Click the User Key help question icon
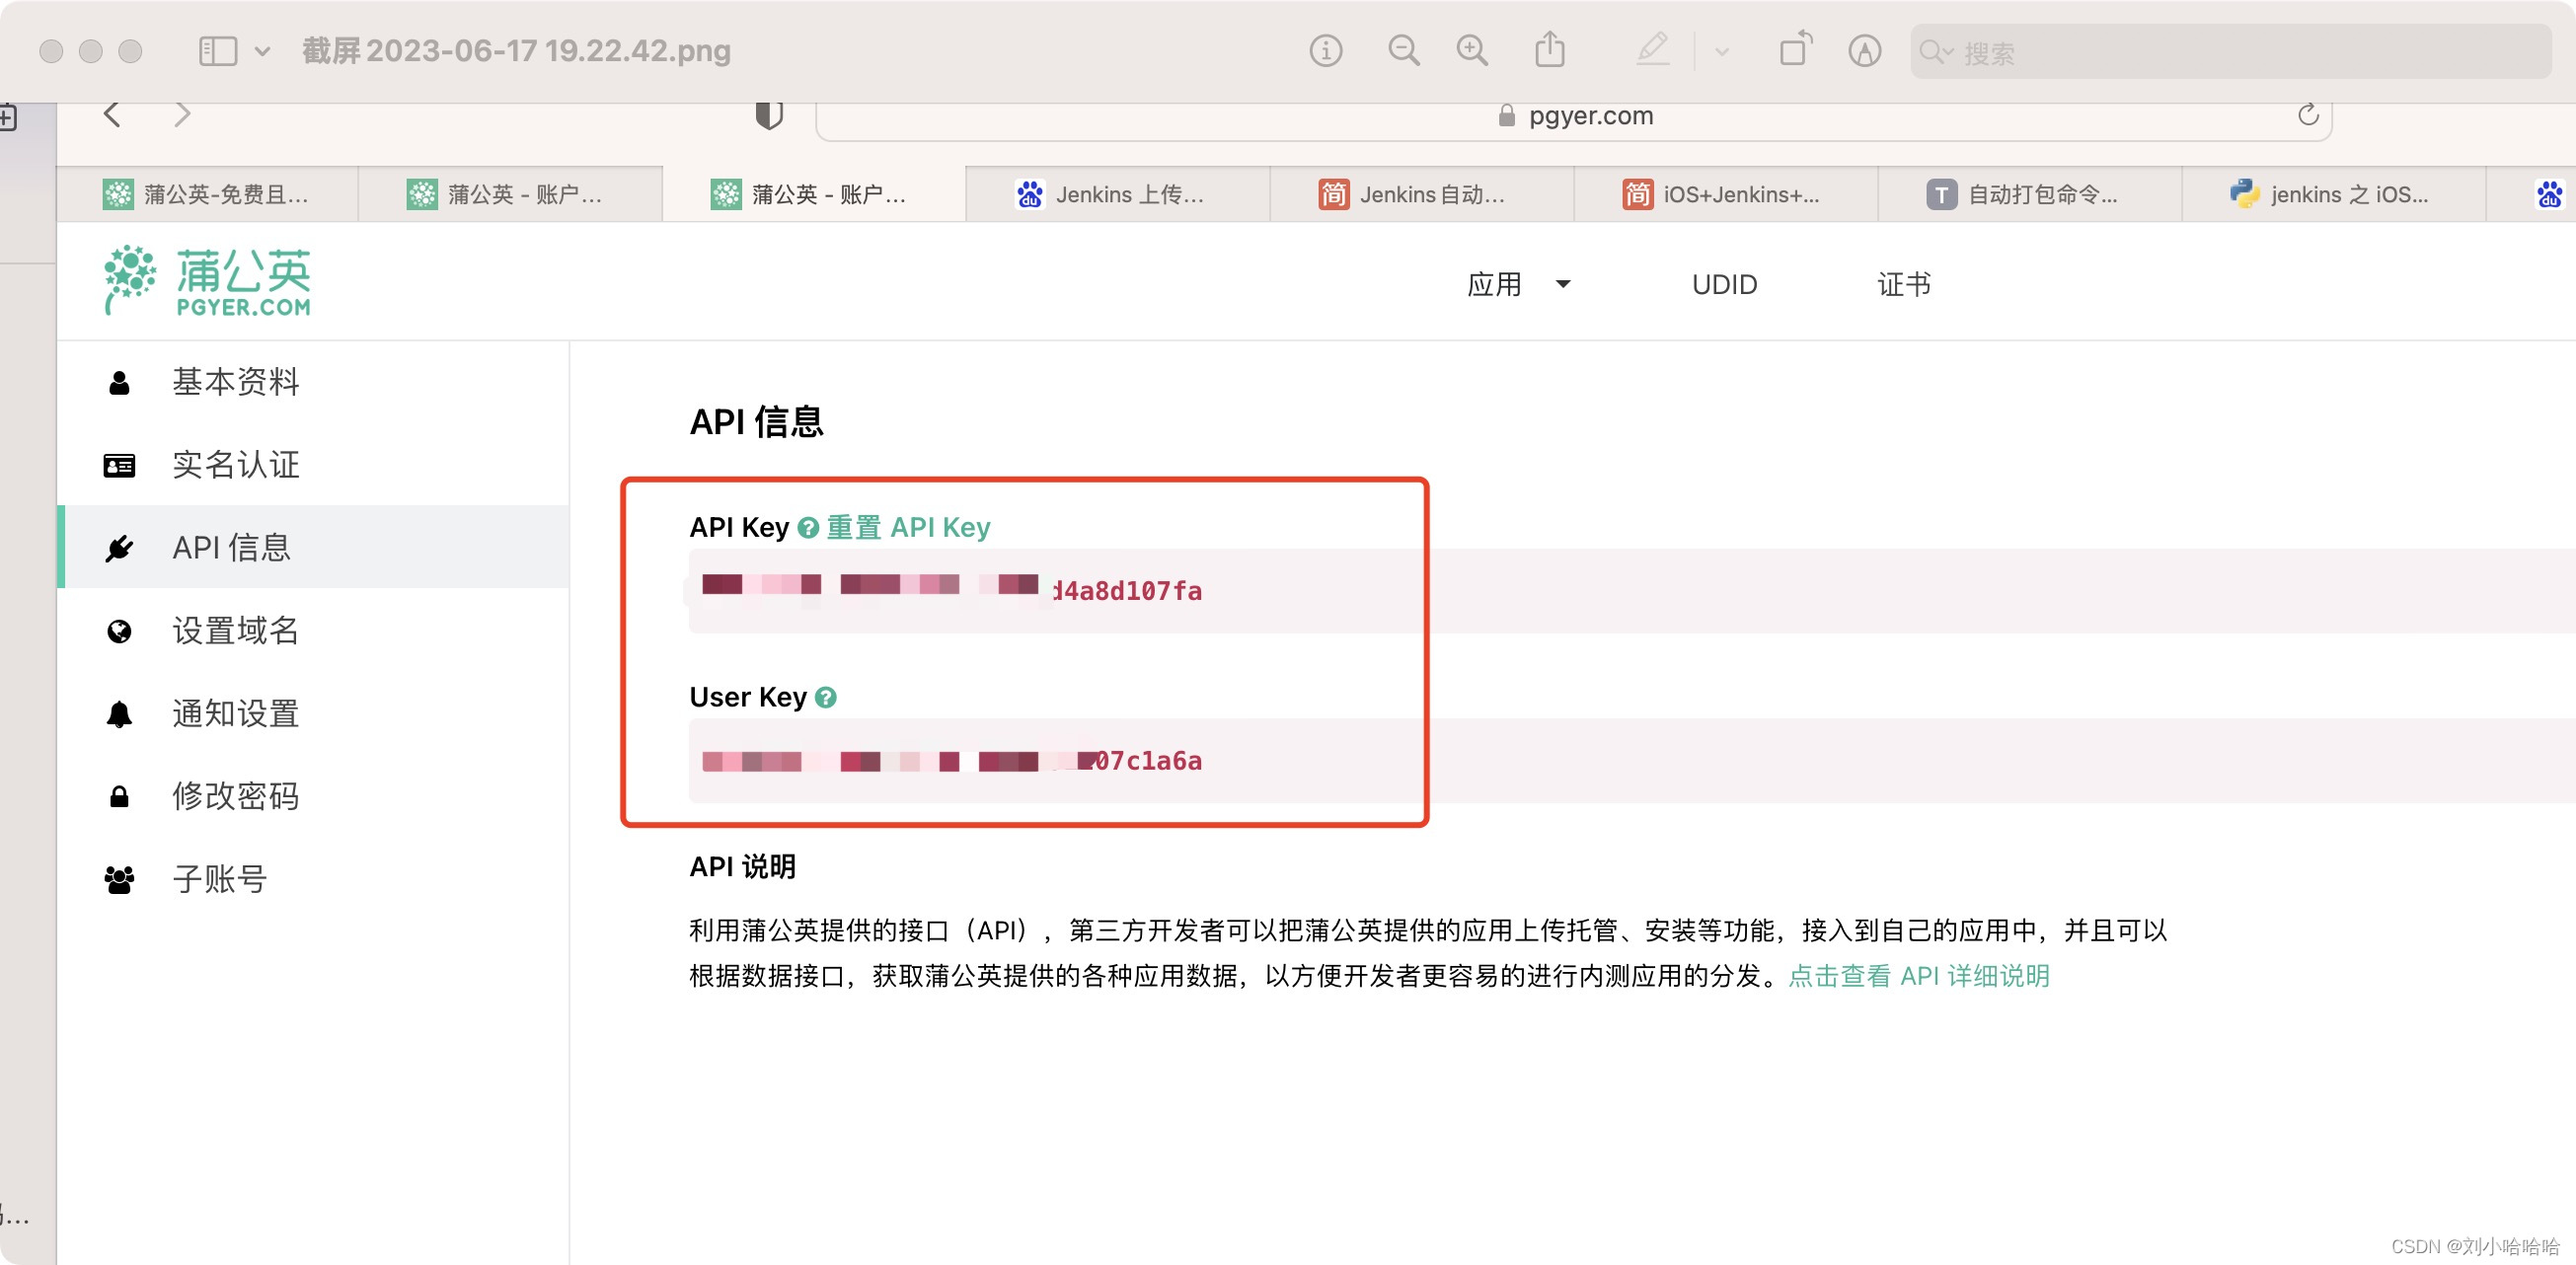 pyautogui.click(x=825, y=698)
